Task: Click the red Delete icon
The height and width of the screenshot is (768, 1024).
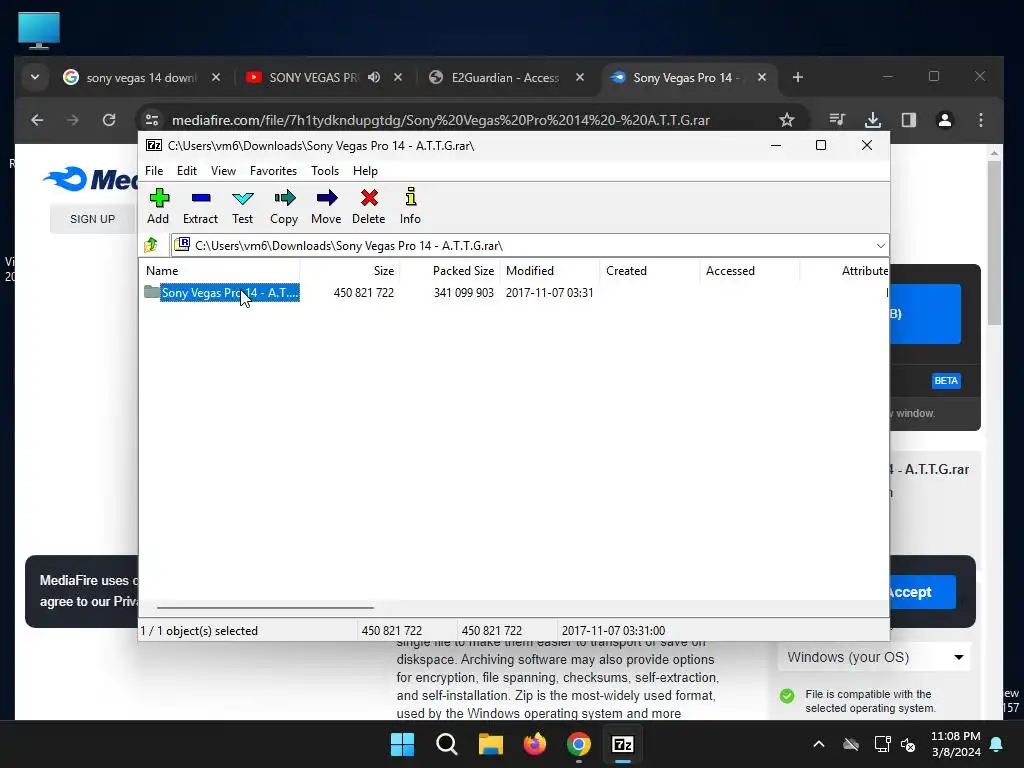Action: (368, 206)
